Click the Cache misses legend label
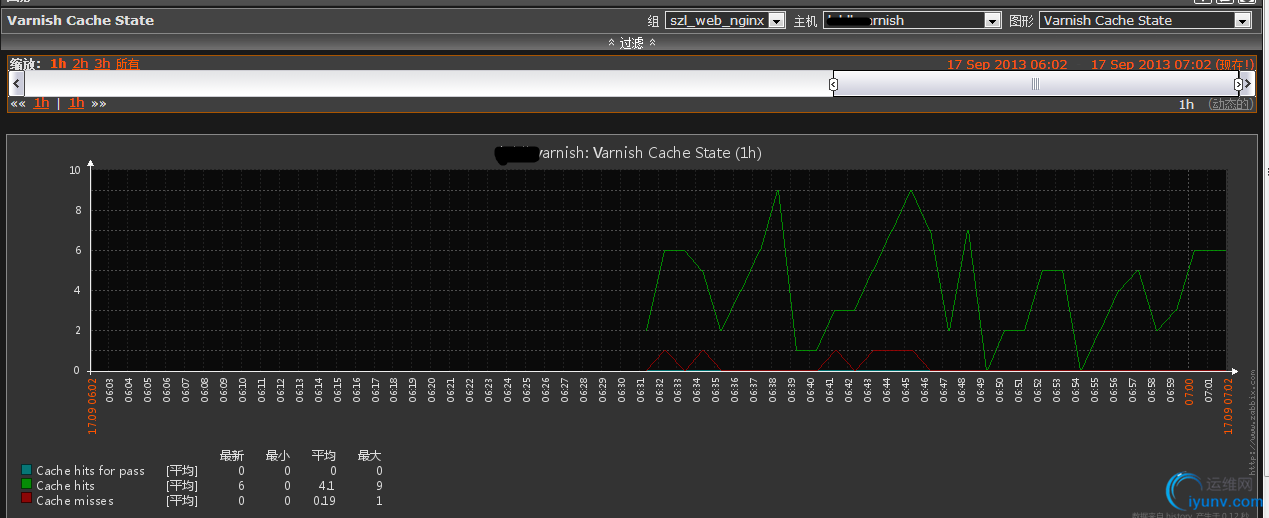 pyautogui.click(x=75, y=500)
